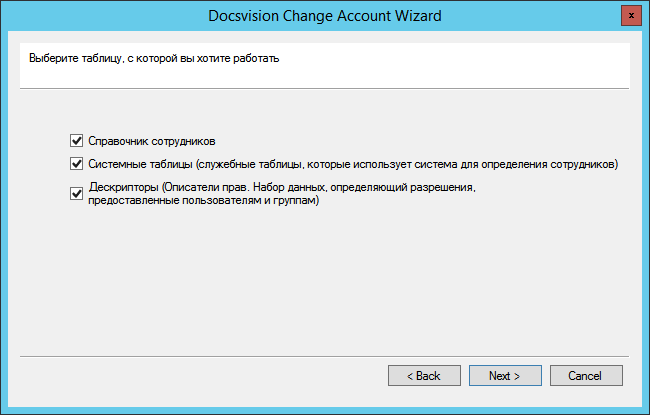Proceed using the "Next >" button
This screenshot has width=650, height=415.
coord(504,376)
